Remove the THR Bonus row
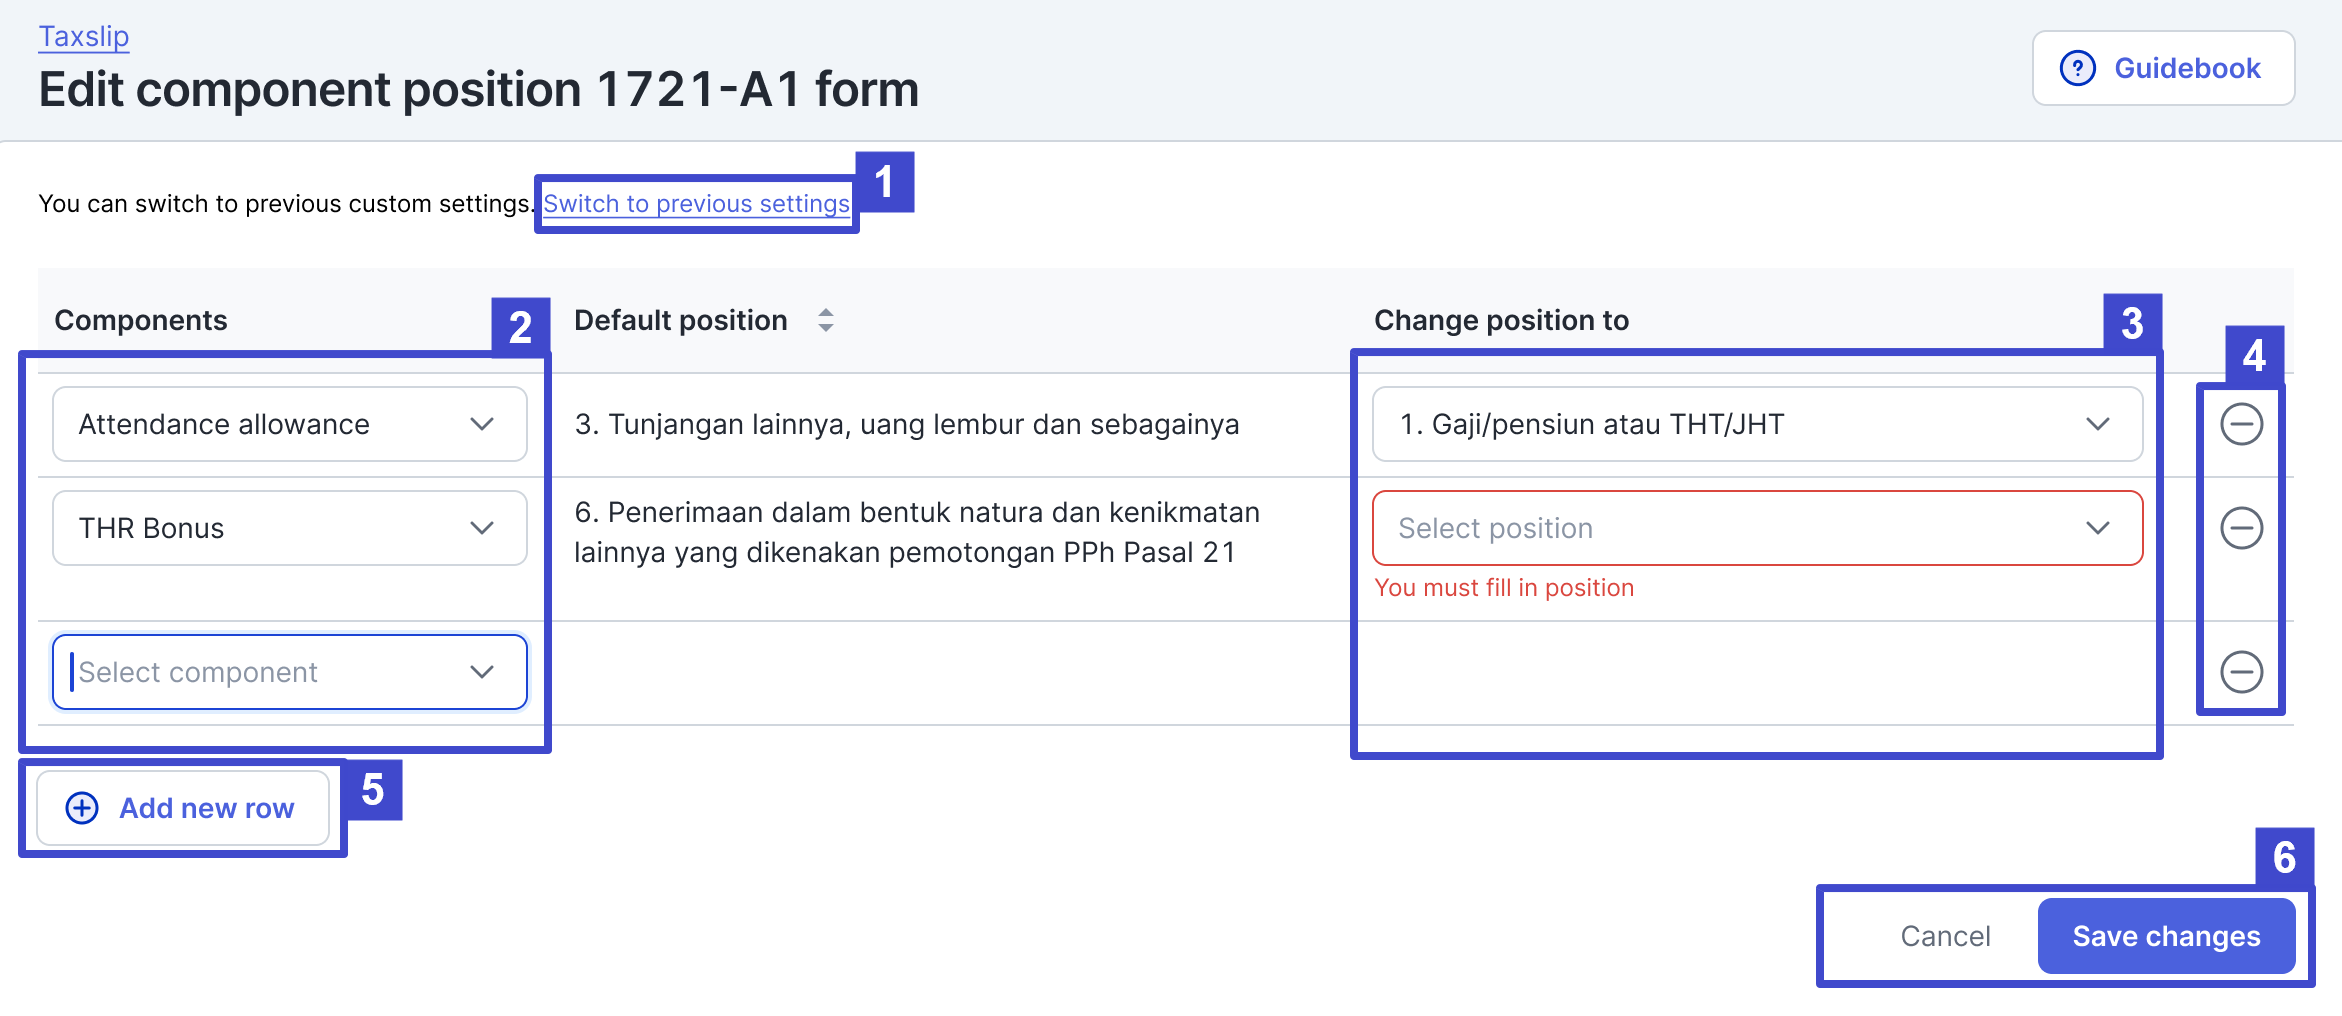The height and width of the screenshot is (1016, 2342). coord(2241,528)
